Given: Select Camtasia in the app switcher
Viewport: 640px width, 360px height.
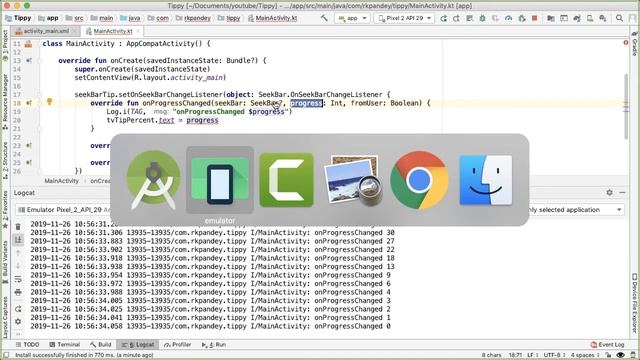Looking at the screenshot, I should click(286, 180).
